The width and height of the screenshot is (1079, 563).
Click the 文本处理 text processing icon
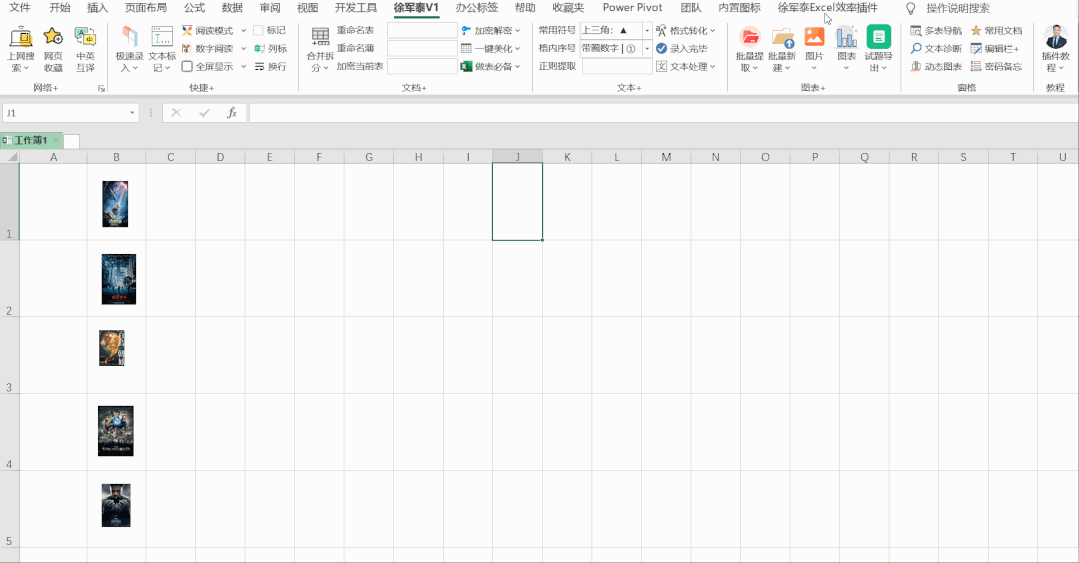point(661,66)
